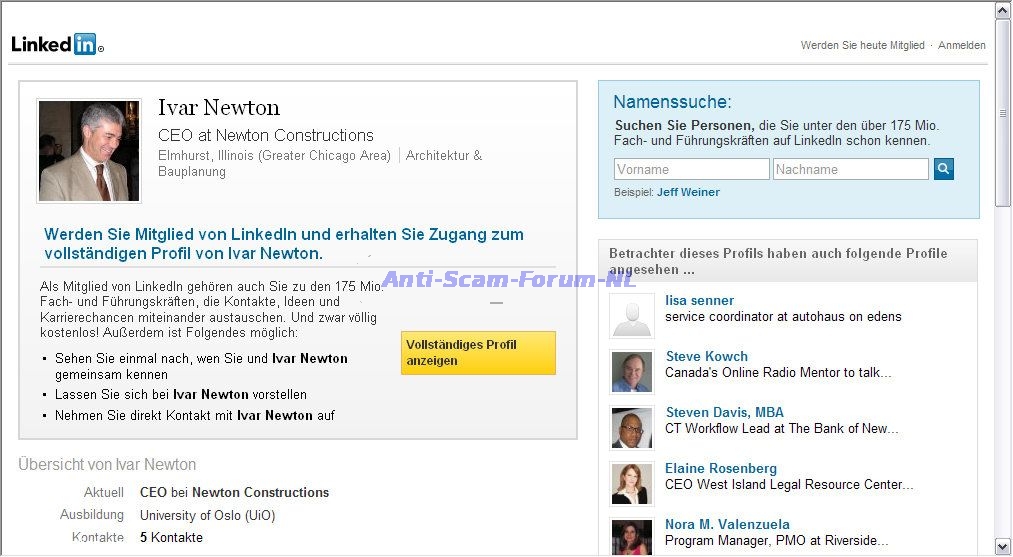Screen dimensions: 1013x557
Task: Click Steven Davis's profile picture
Action: (x=631, y=428)
